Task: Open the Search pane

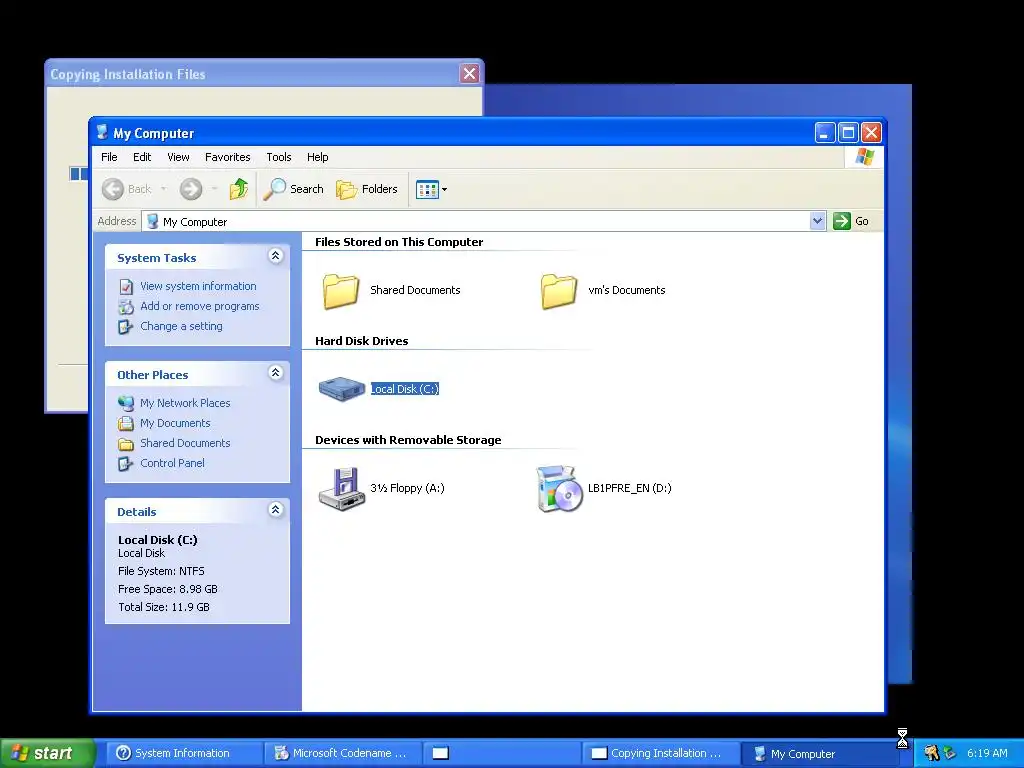Action: (x=293, y=189)
